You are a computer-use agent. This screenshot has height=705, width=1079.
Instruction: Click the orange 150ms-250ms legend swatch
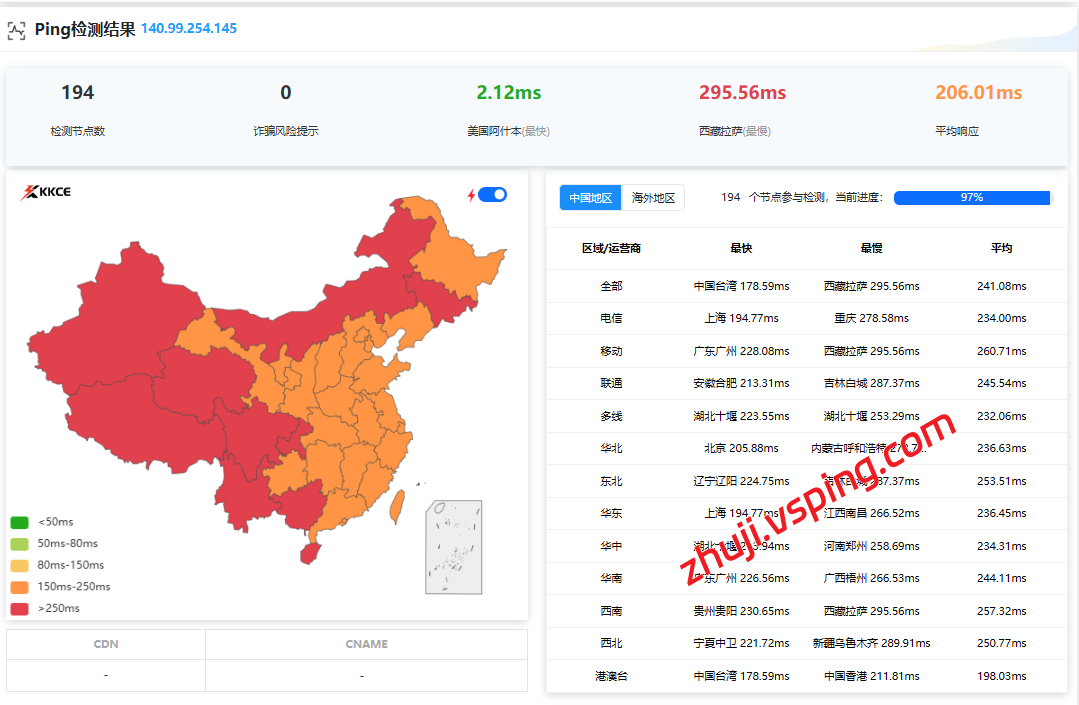coord(19,587)
